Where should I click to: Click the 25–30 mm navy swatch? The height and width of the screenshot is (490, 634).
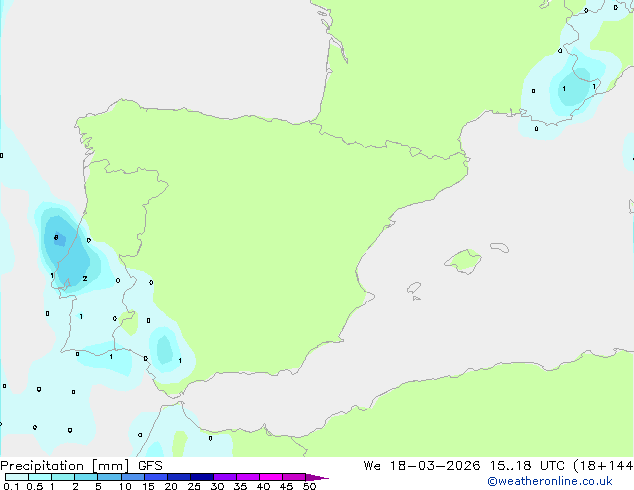click(201, 477)
